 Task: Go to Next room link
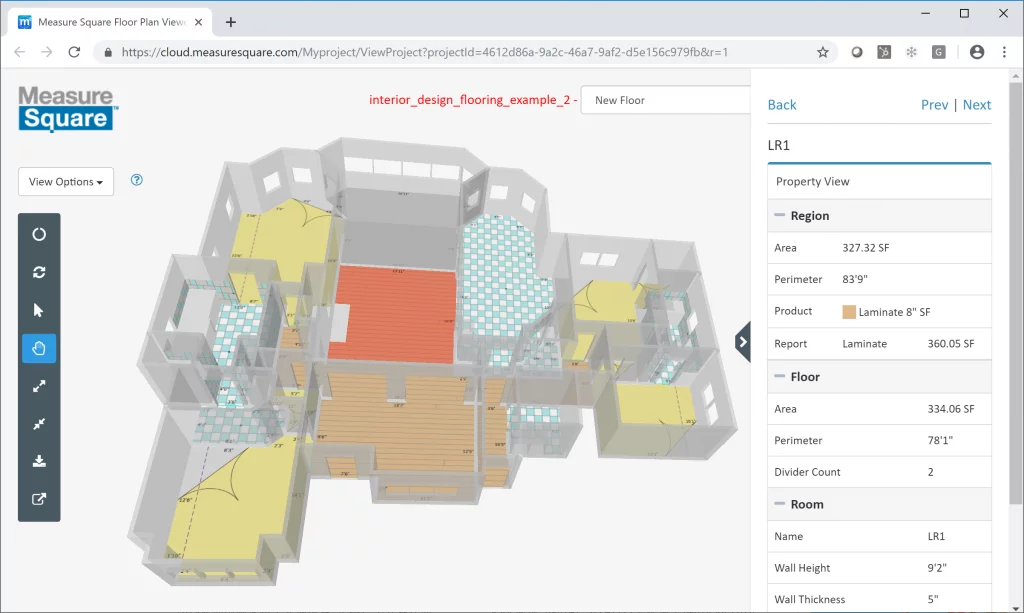pos(976,105)
